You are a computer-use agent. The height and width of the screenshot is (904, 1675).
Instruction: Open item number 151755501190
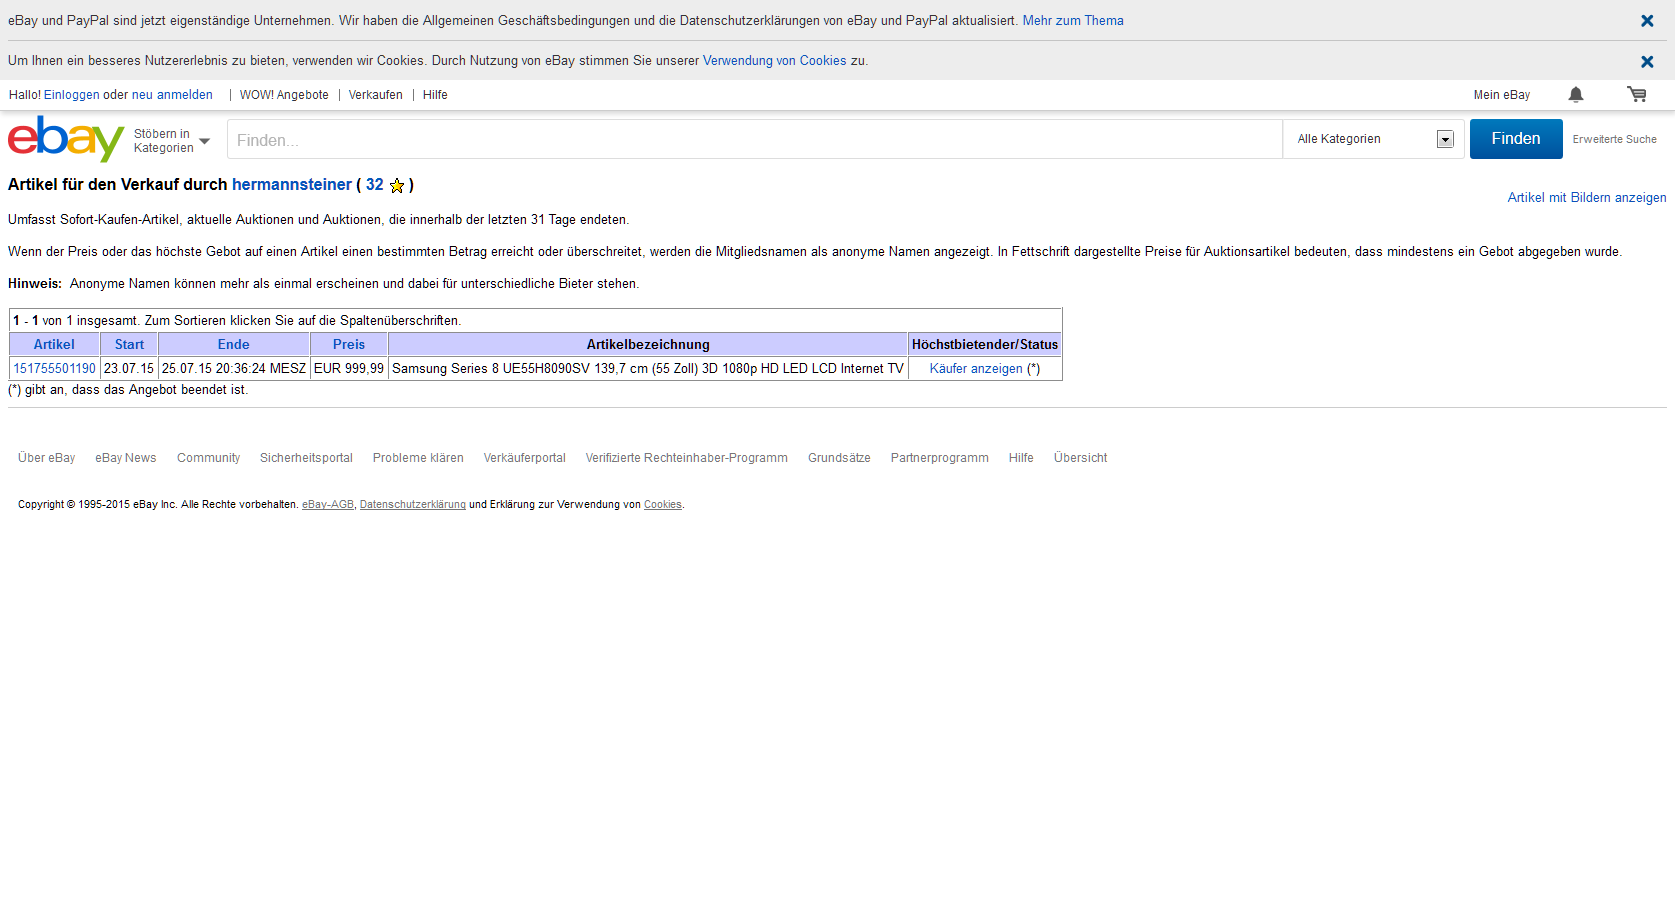(55, 369)
